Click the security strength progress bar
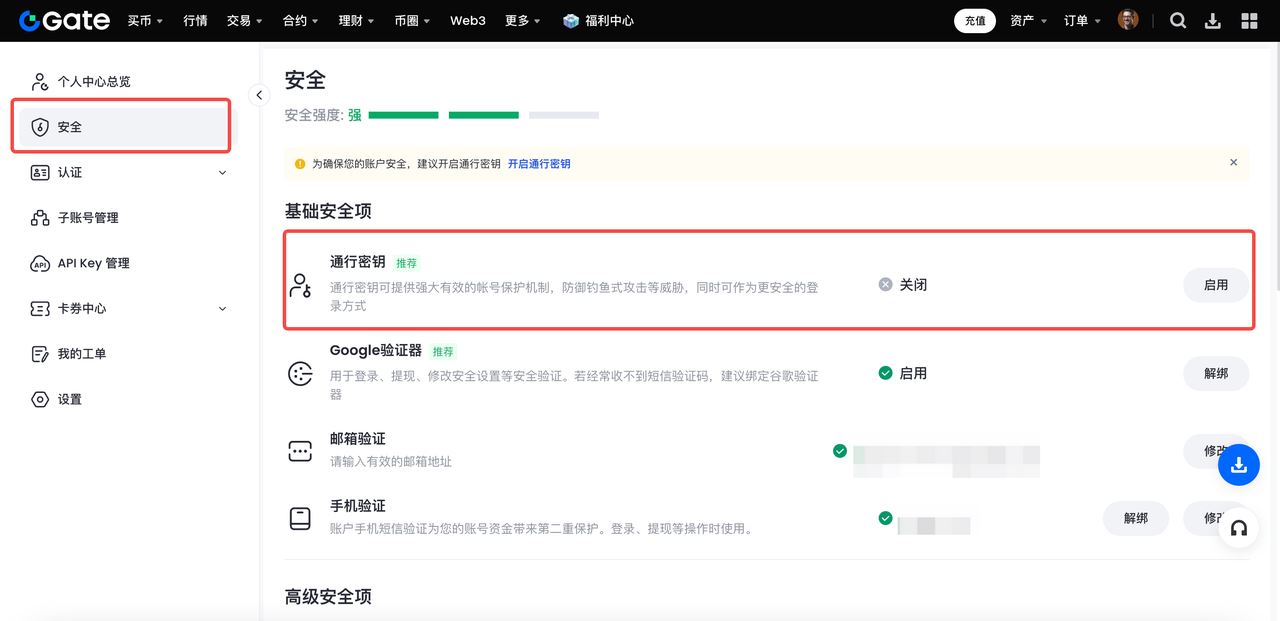1280x621 pixels. pos(483,115)
